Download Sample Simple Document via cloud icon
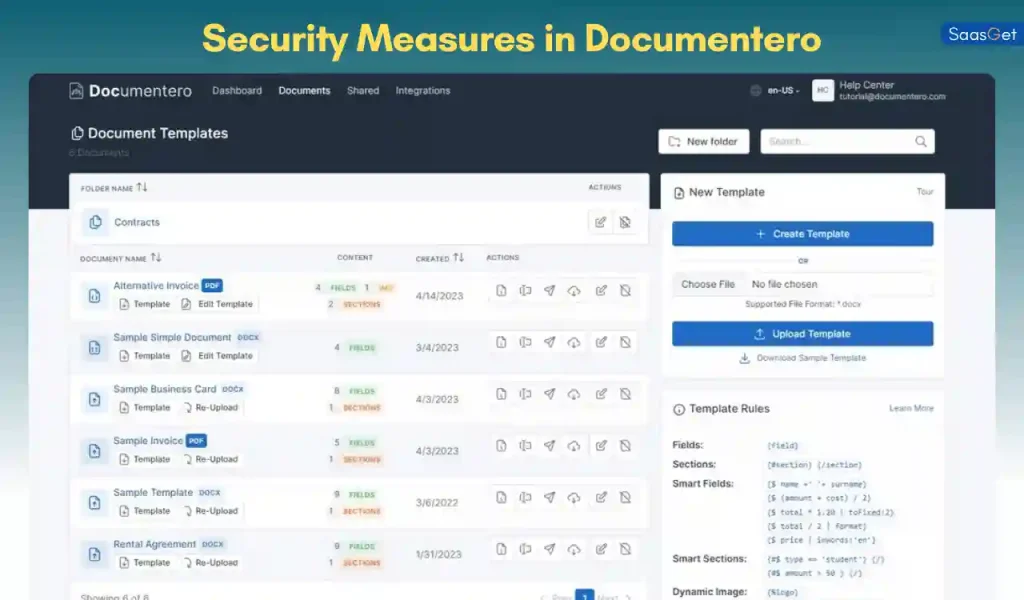The width and height of the screenshot is (1024, 600). (573, 342)
